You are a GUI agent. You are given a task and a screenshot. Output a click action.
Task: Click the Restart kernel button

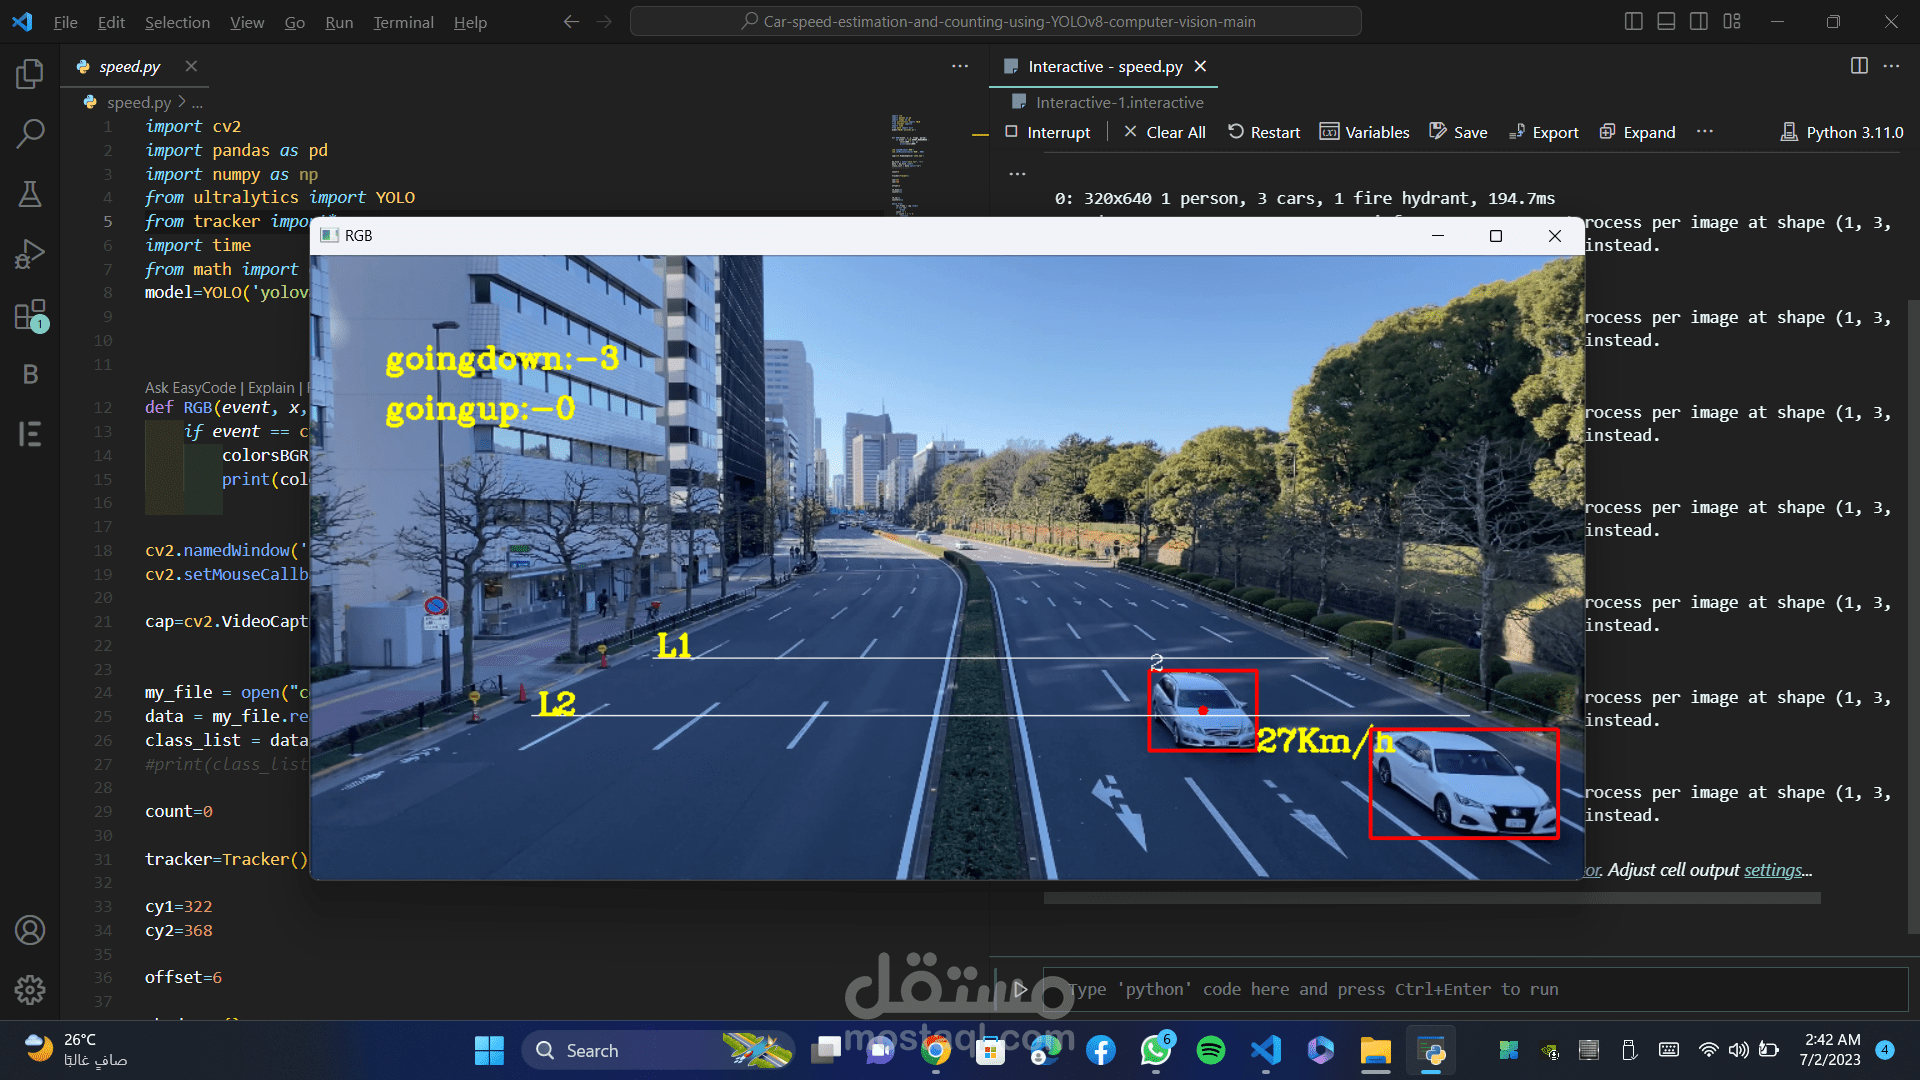pyautogui.click(x=1264, y=132)
